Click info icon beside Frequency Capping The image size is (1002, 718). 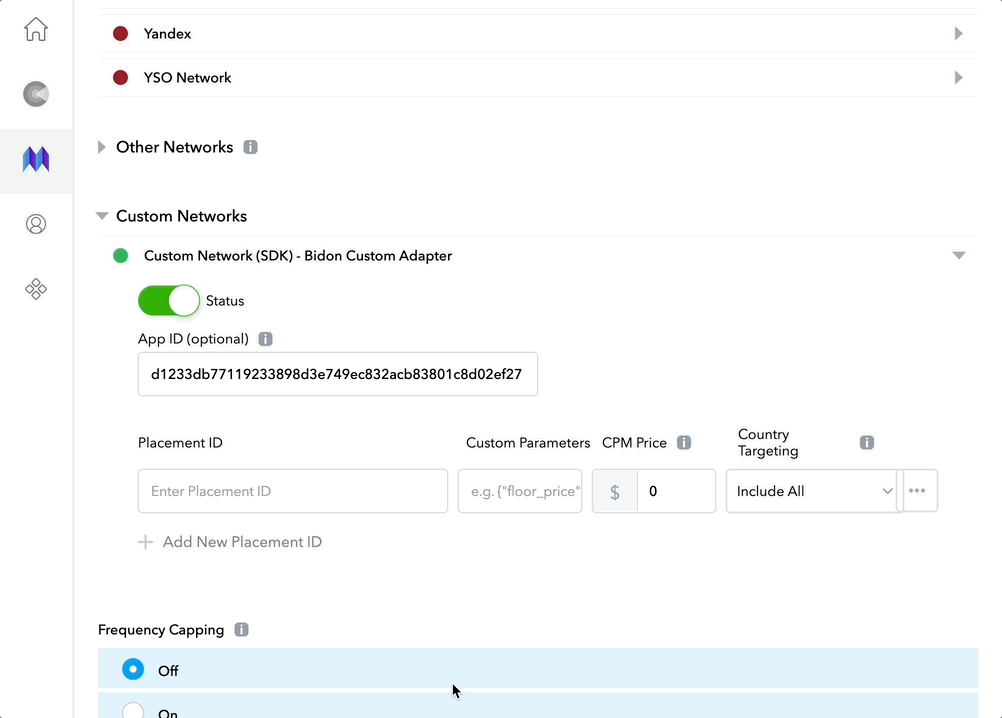[x=241, y=630]
